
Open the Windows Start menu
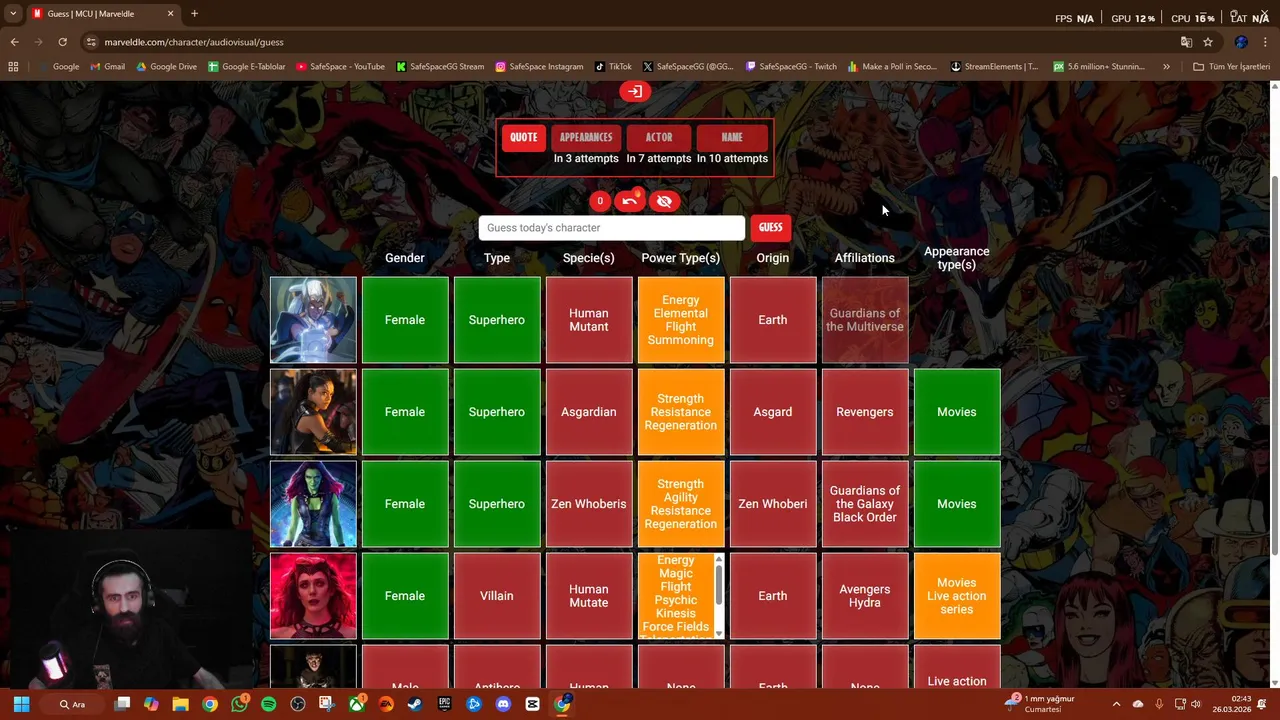(x=21, y=704)
